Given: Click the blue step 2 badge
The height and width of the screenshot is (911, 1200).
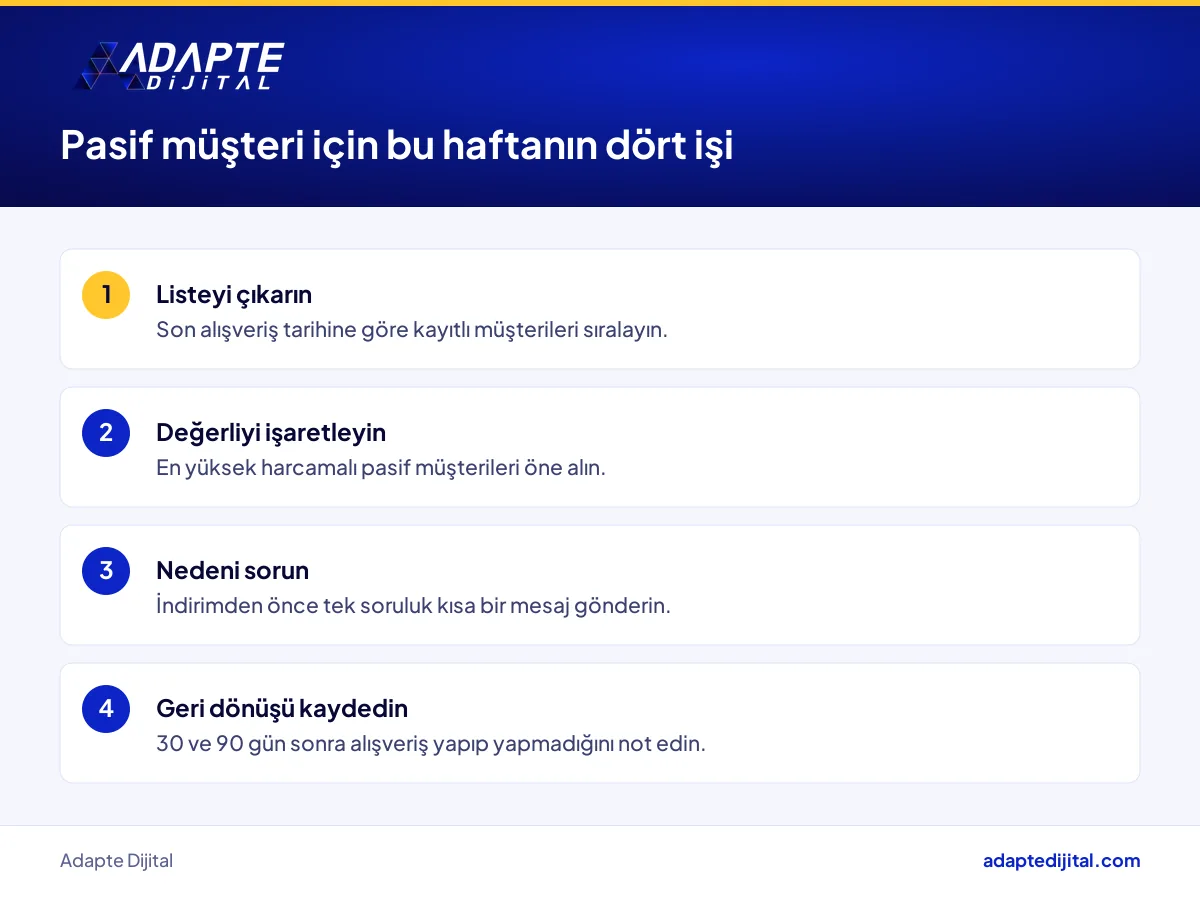Looking at the screenshot, I should 106,433.
